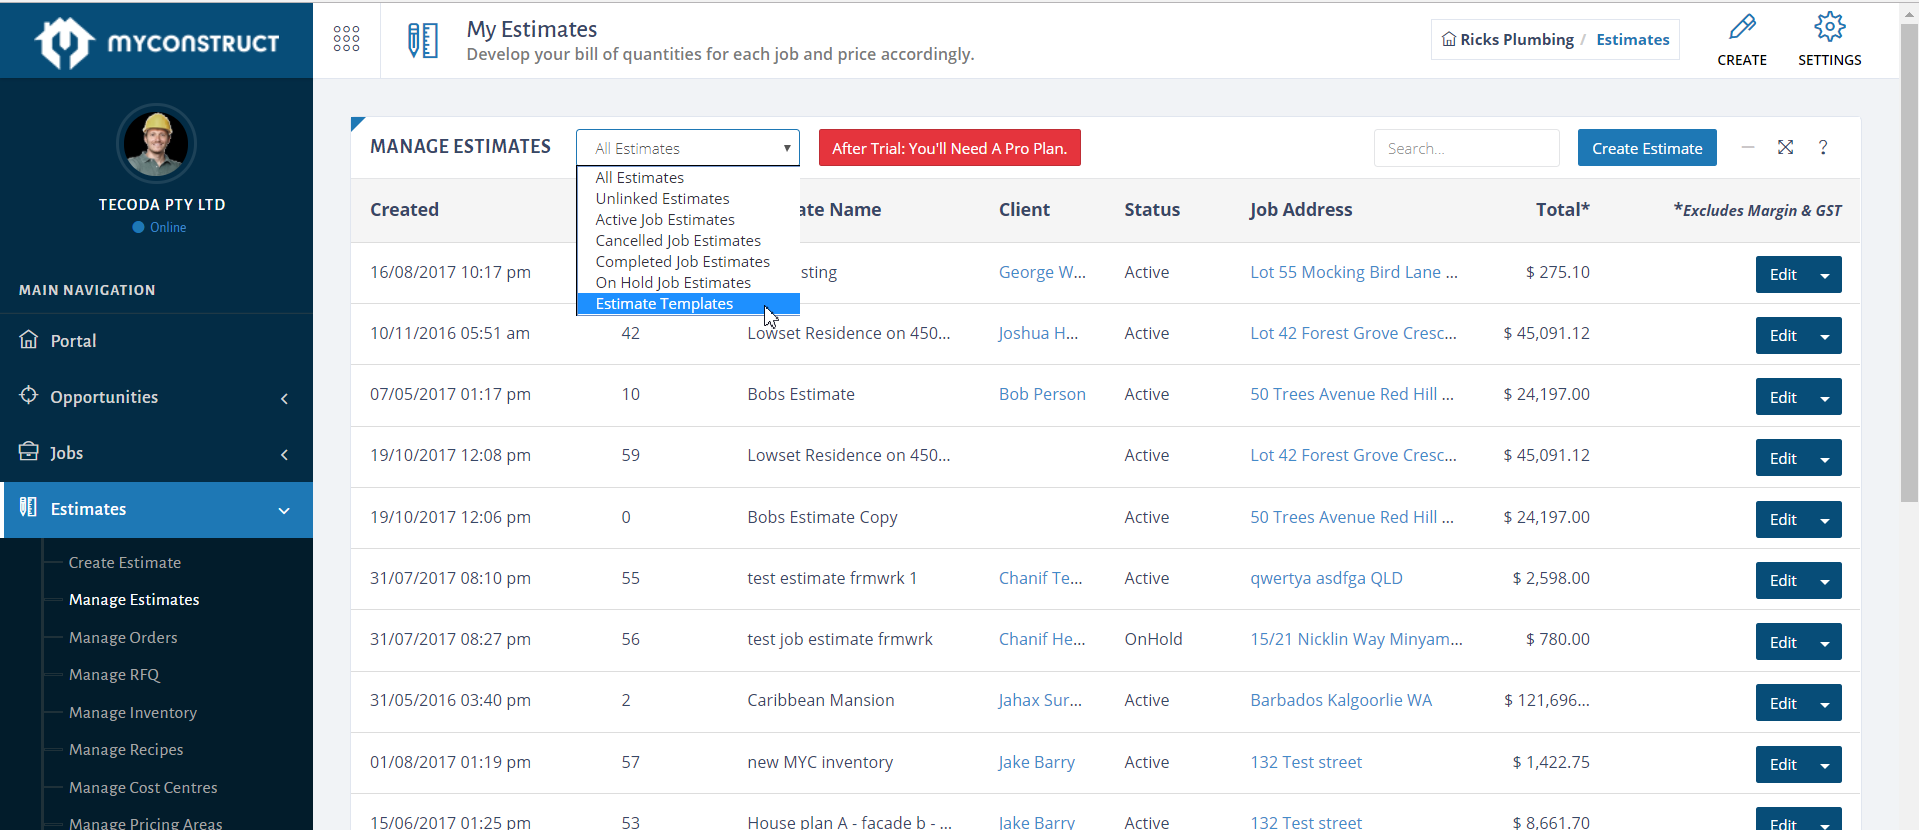Click the Jobs briefcase icon

coord(29,451)
